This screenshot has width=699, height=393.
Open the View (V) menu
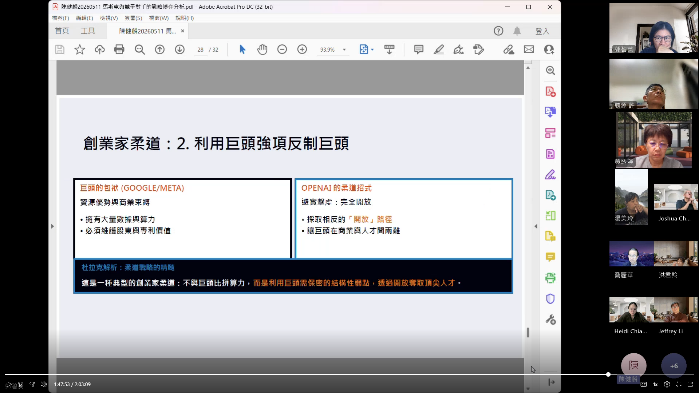click(109, 18)
